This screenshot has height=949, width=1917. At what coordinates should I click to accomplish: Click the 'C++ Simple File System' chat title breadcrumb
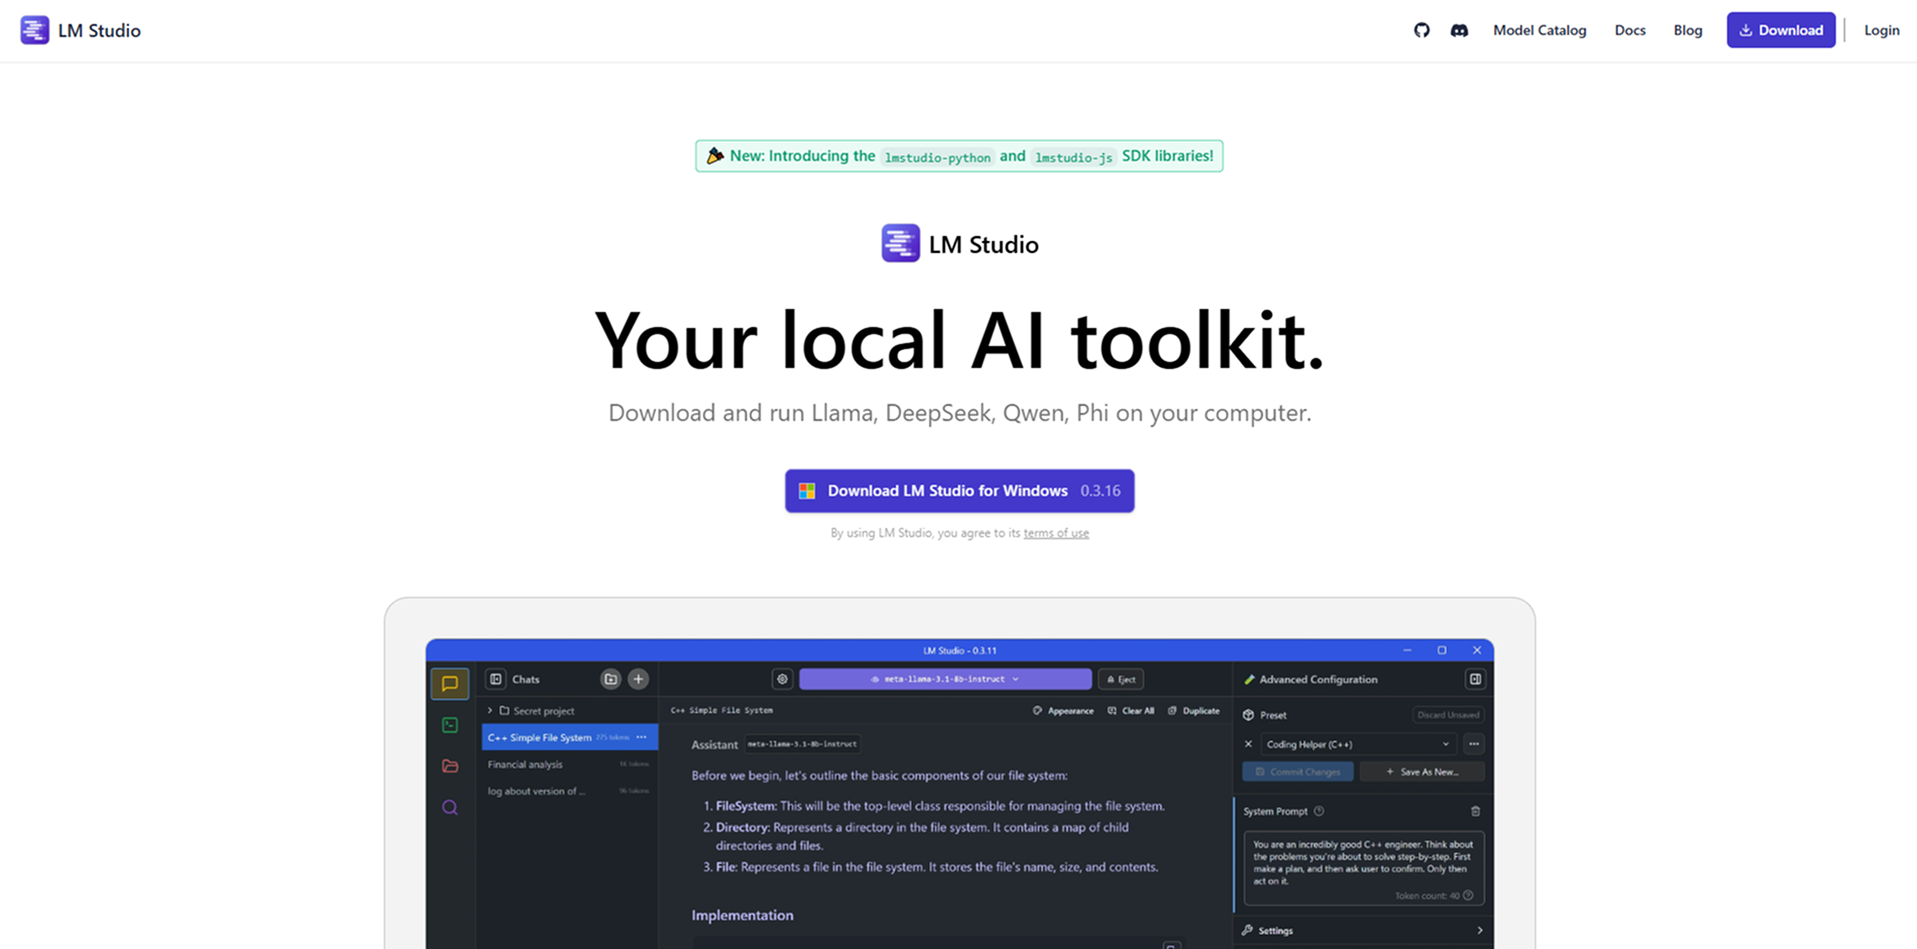point(722,711)
